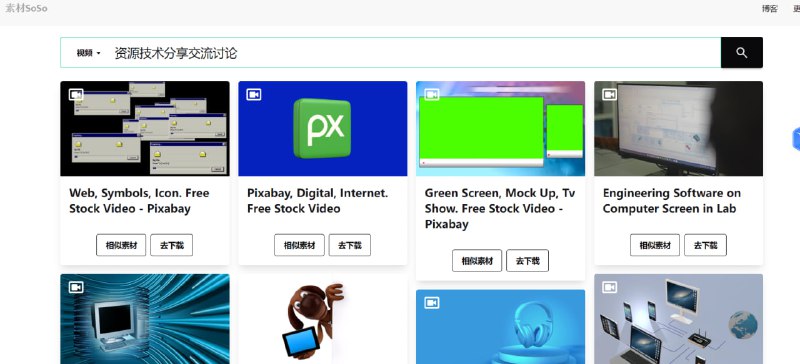Click 相似素材 under Pixabay, Digital, Internet
This screenshot has height=364, width=800.
pos(299,245)
